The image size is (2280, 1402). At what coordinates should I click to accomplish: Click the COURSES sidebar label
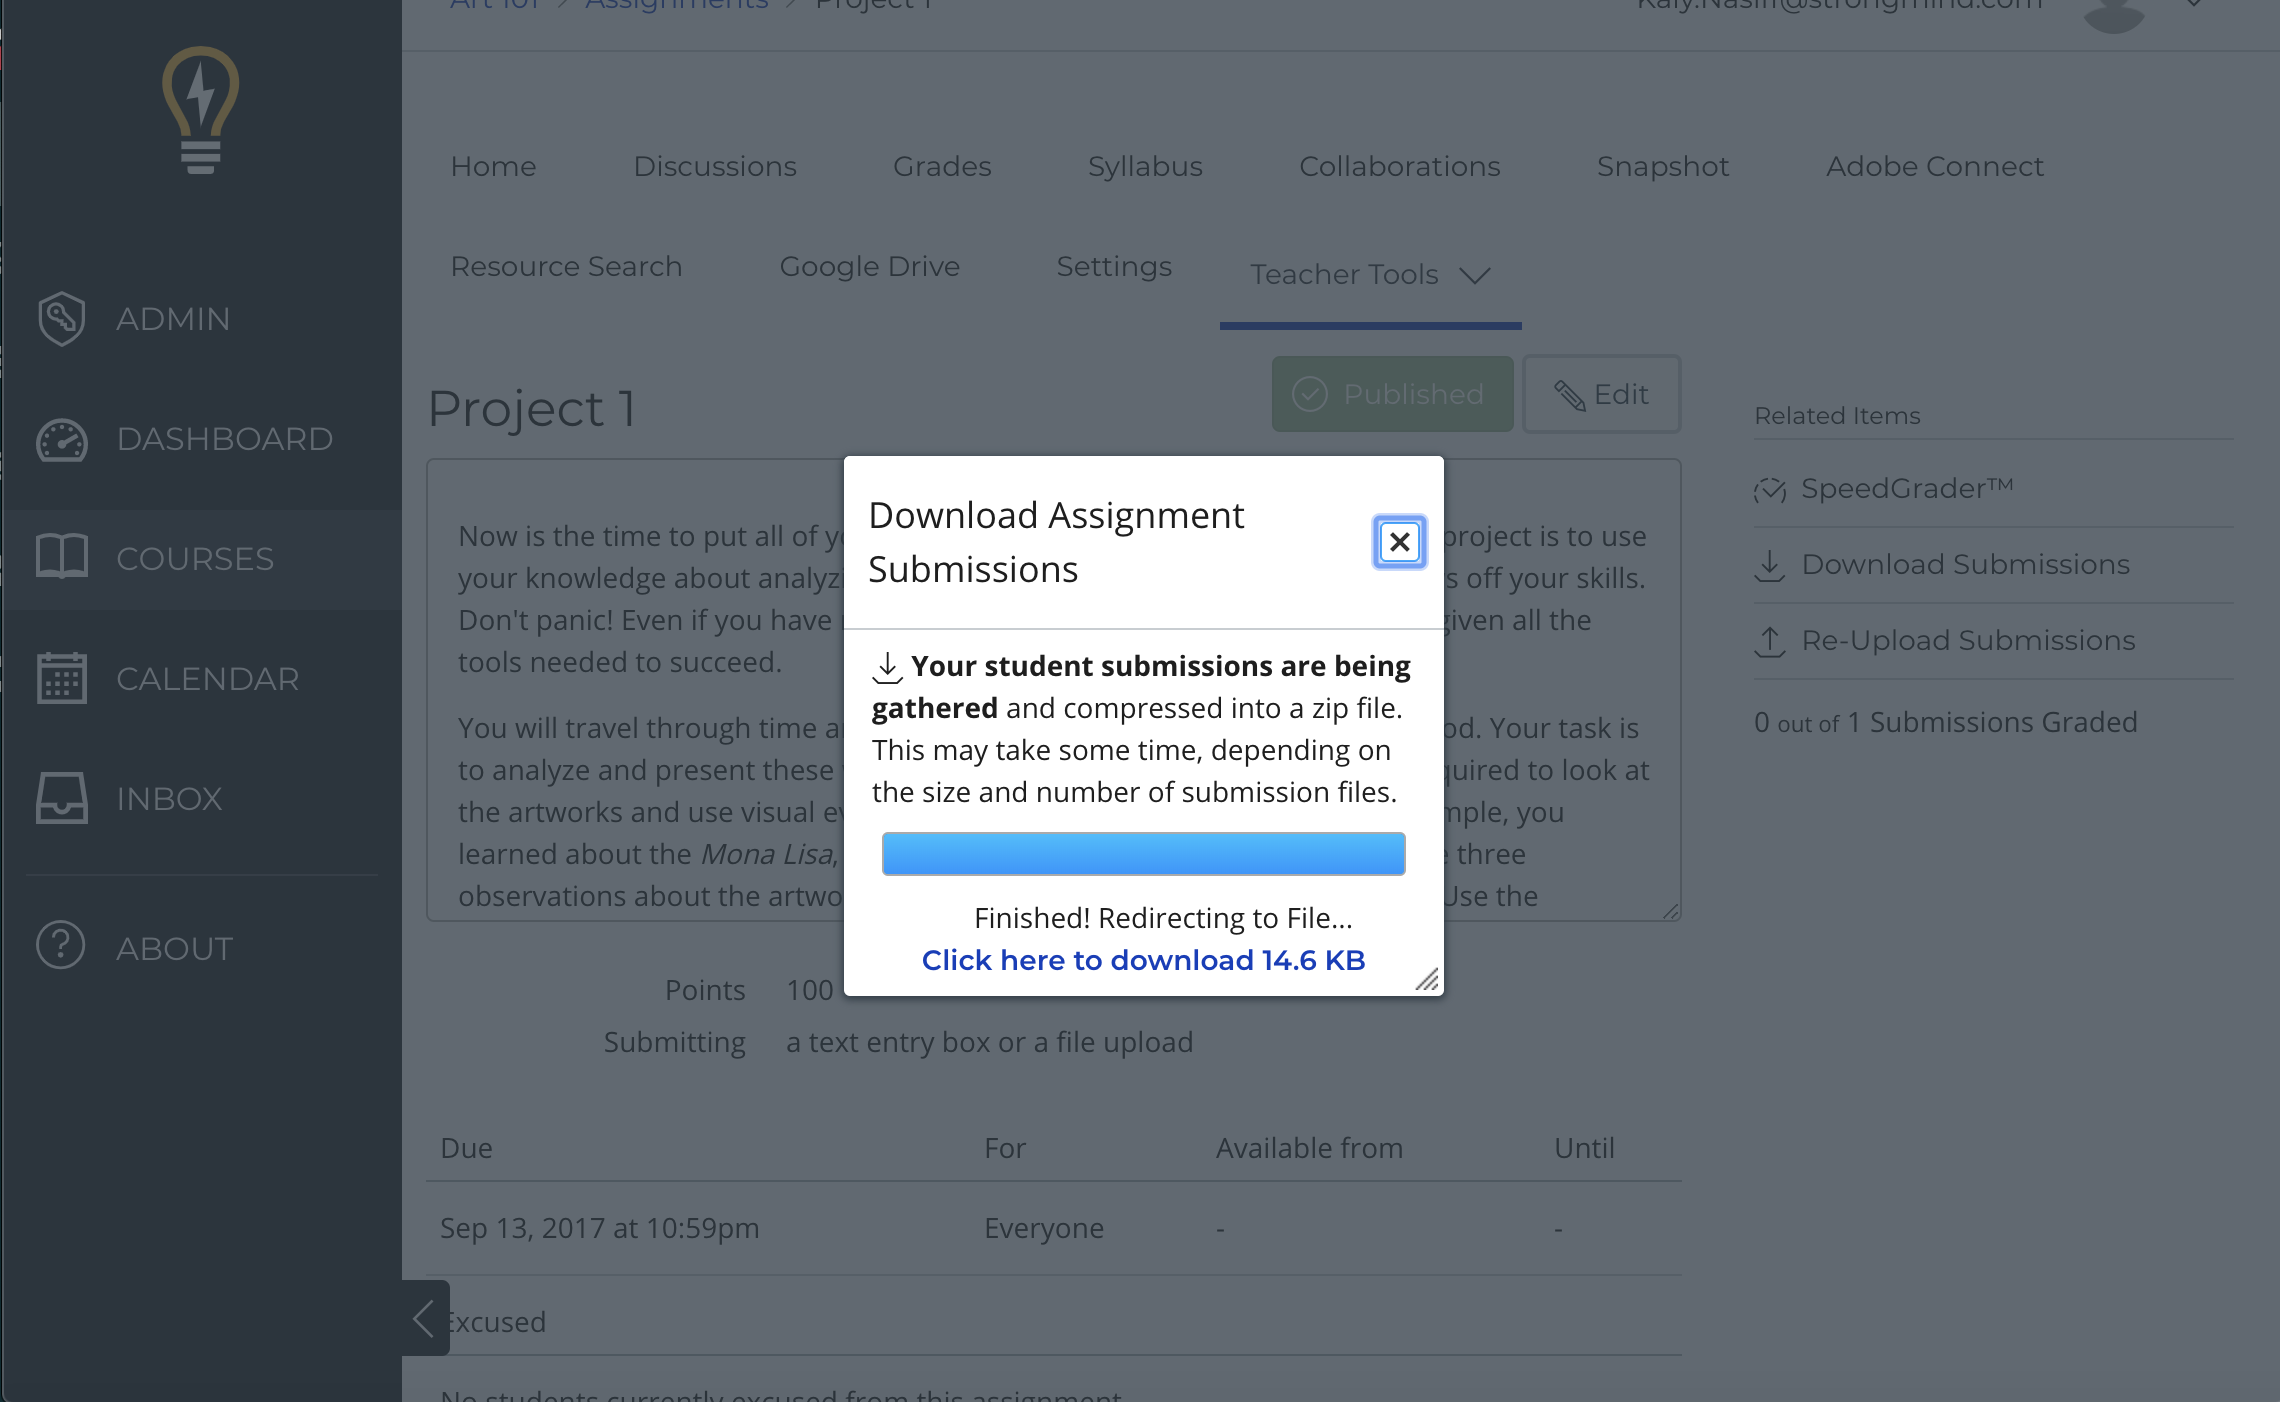point(195,559)
